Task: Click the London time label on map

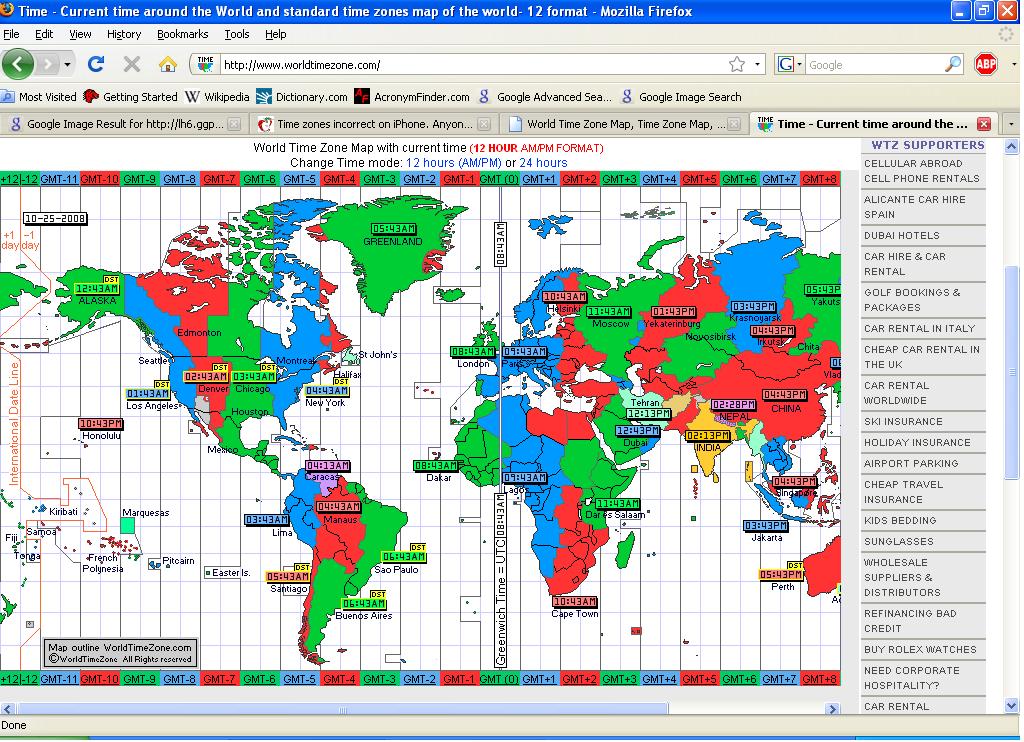Action: [473, 351]
